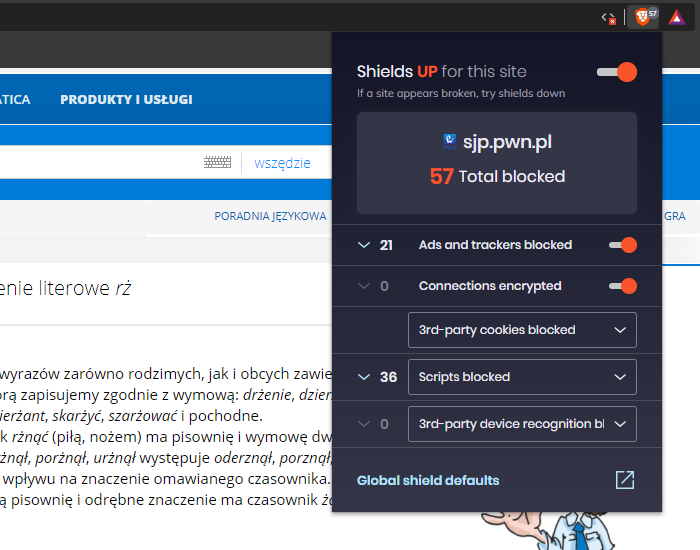The width and height of the screenshot is (700, 550).
Task: Click the 57 Total blocked counter
Action: (x=497, y=177)
